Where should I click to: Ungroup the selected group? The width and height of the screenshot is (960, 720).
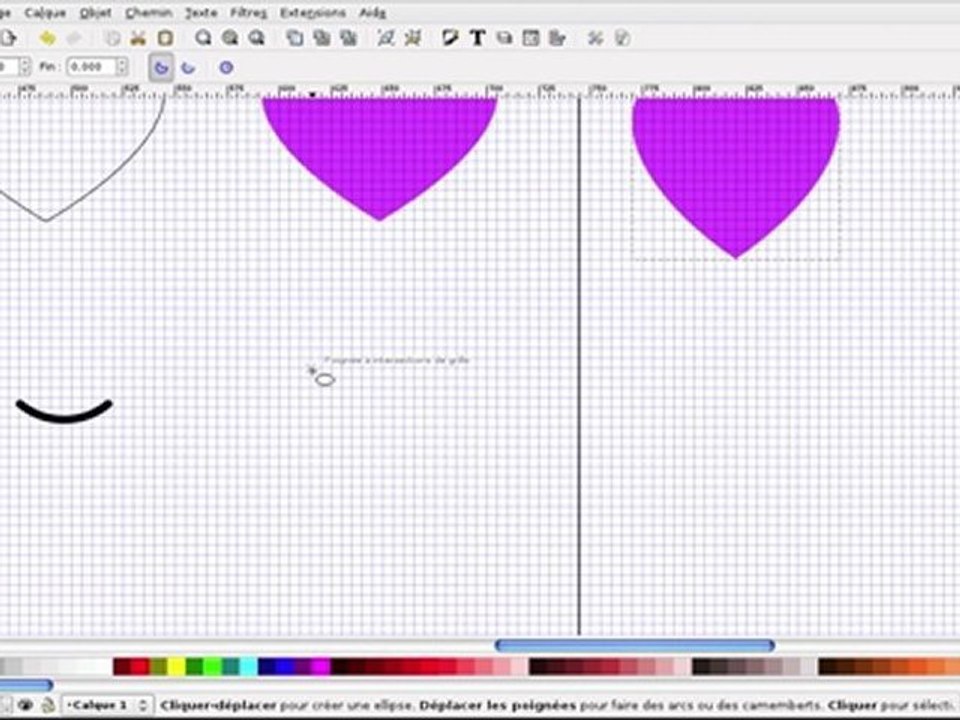click(x=413, y=39)
